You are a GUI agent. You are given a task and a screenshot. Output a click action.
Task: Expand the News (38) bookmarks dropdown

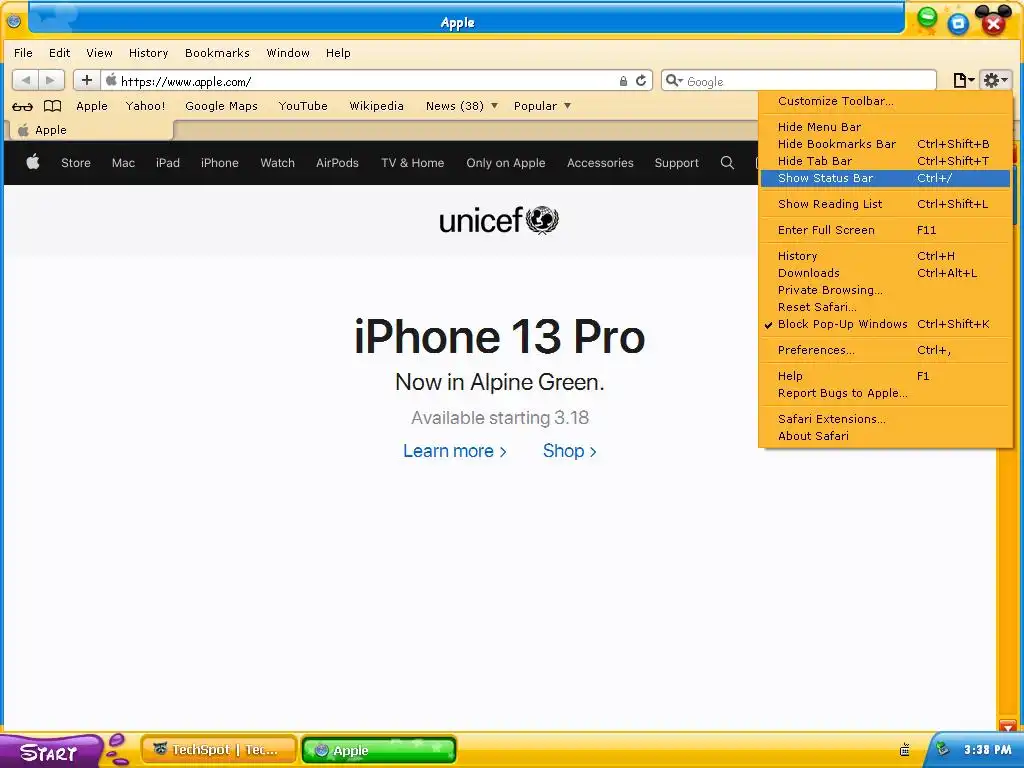point(462,106)
